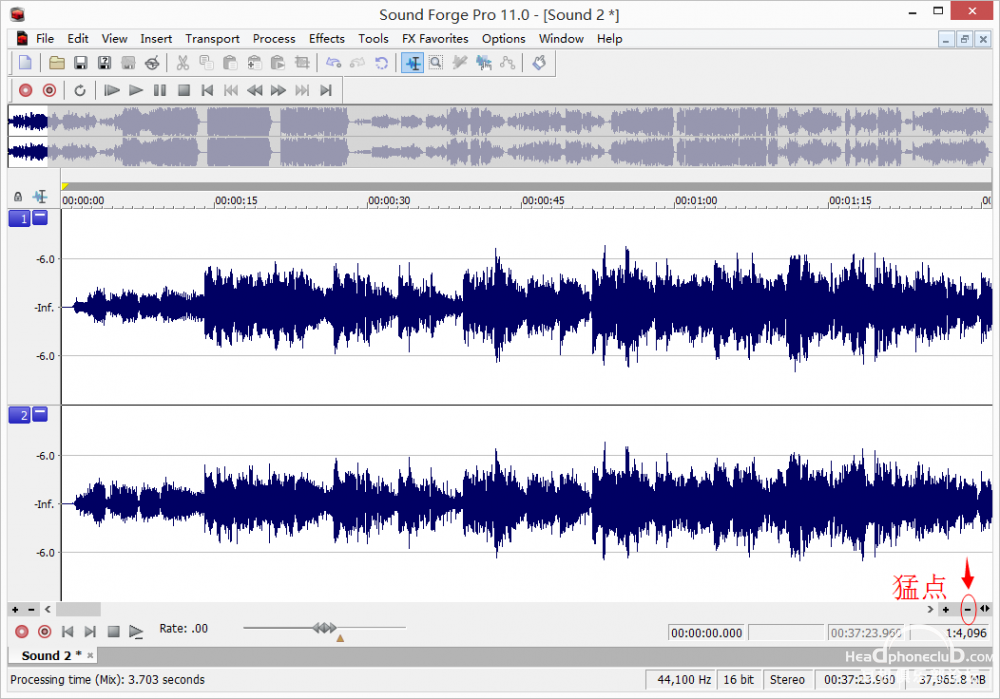Click the Save As floppy icon with question mark
This screenshot has width=1000, height=699.
pyautogui.click(x=104, y=63)
